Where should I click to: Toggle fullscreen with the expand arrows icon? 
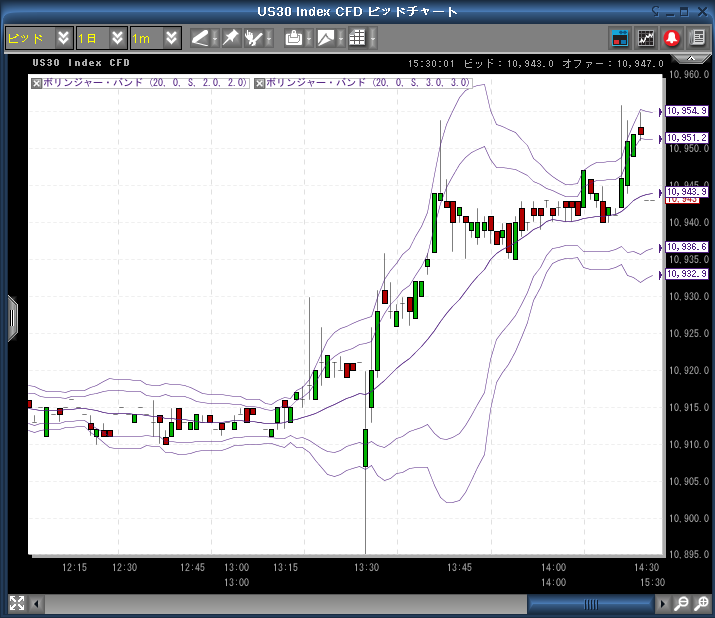coord(16,603)
